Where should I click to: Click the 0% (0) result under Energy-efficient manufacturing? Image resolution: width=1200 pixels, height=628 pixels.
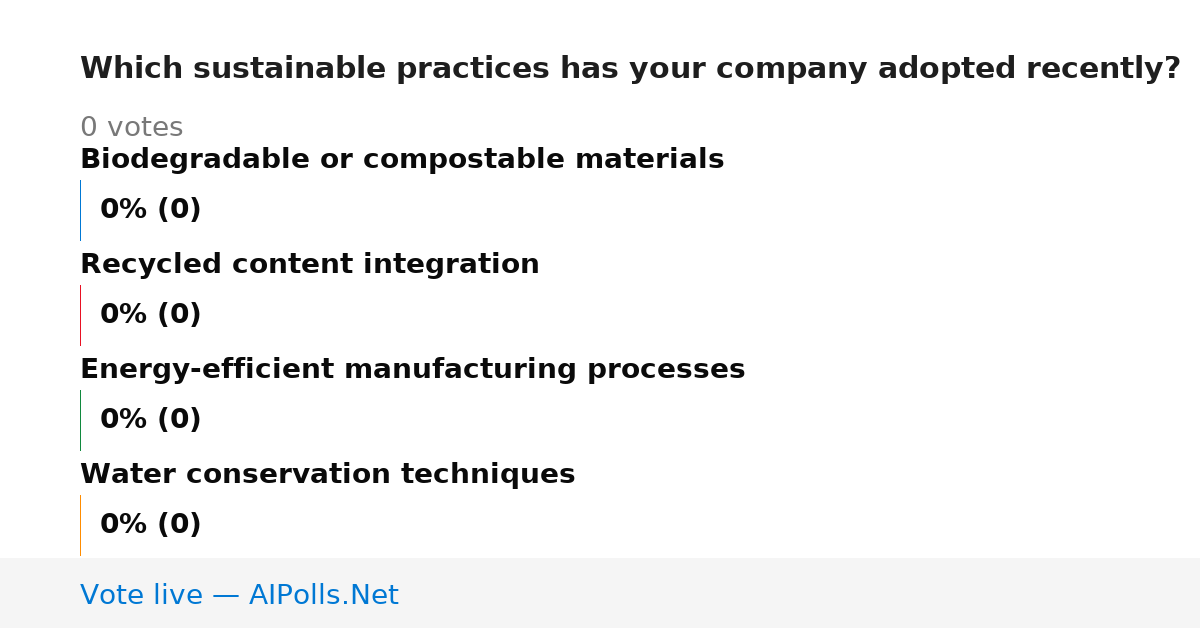click(151, 420)
